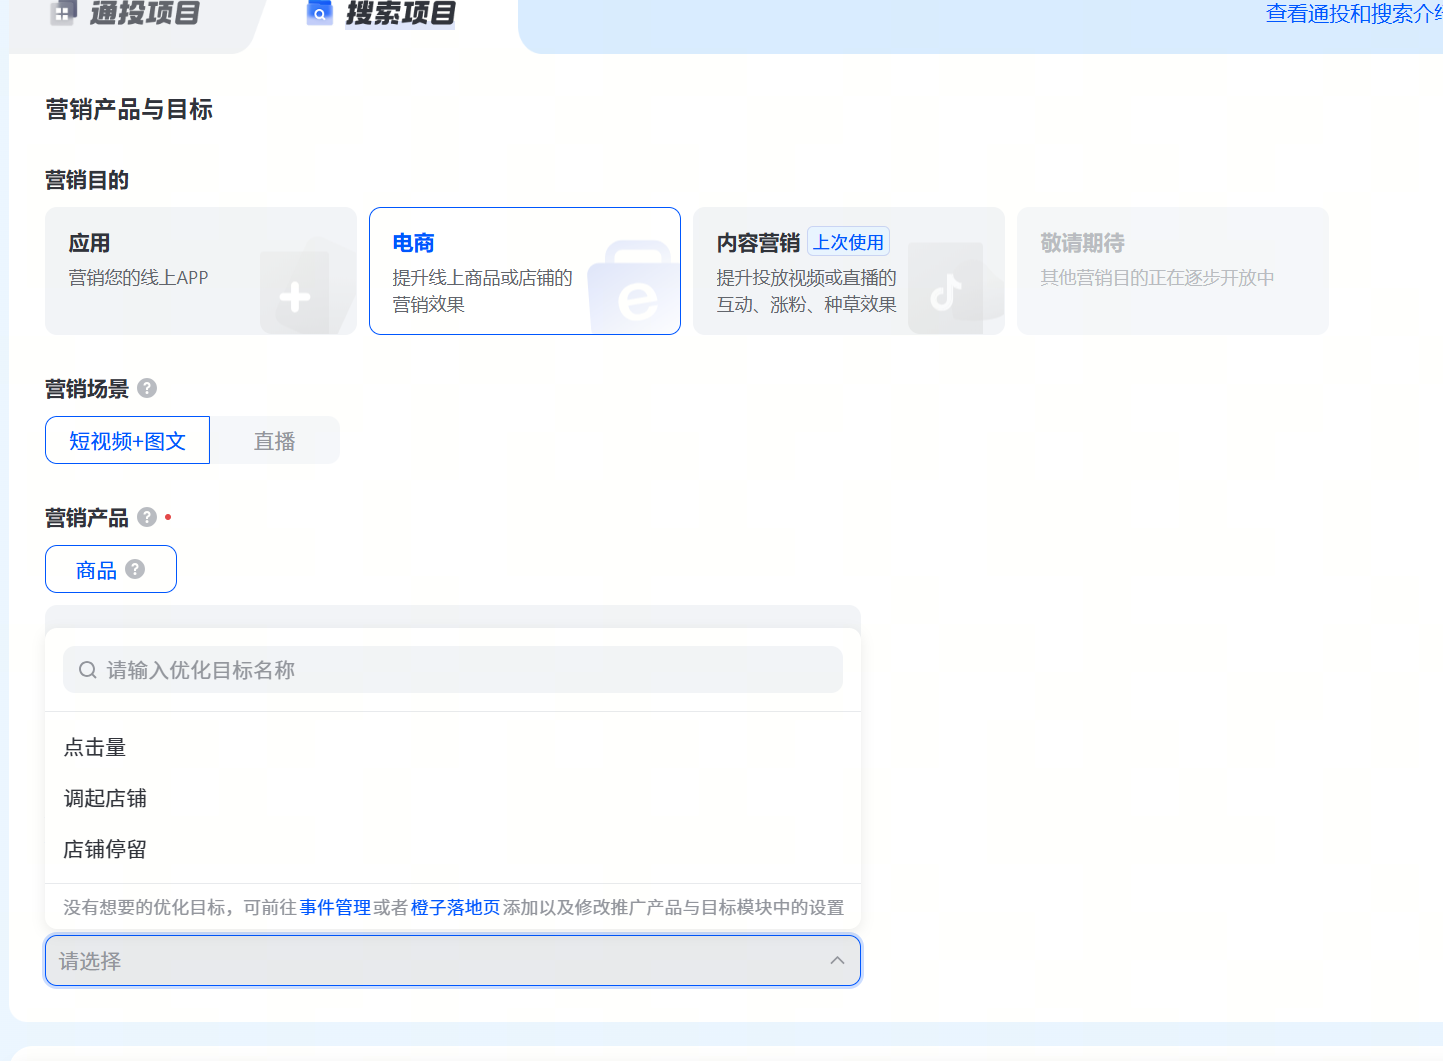Viewport: 1443px width, 1061px height.
Task: Open help icon next to 营销产品
Action: pyautogui.click(x=147, y=517)
